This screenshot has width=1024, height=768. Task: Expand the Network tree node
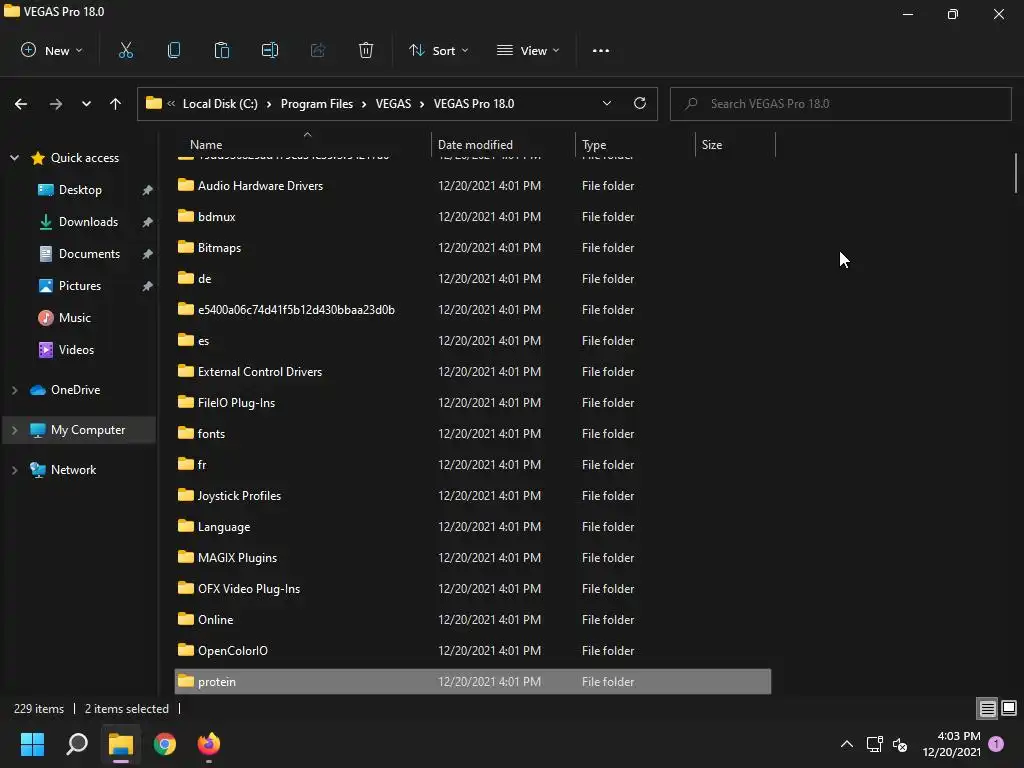tap(14, 470)
